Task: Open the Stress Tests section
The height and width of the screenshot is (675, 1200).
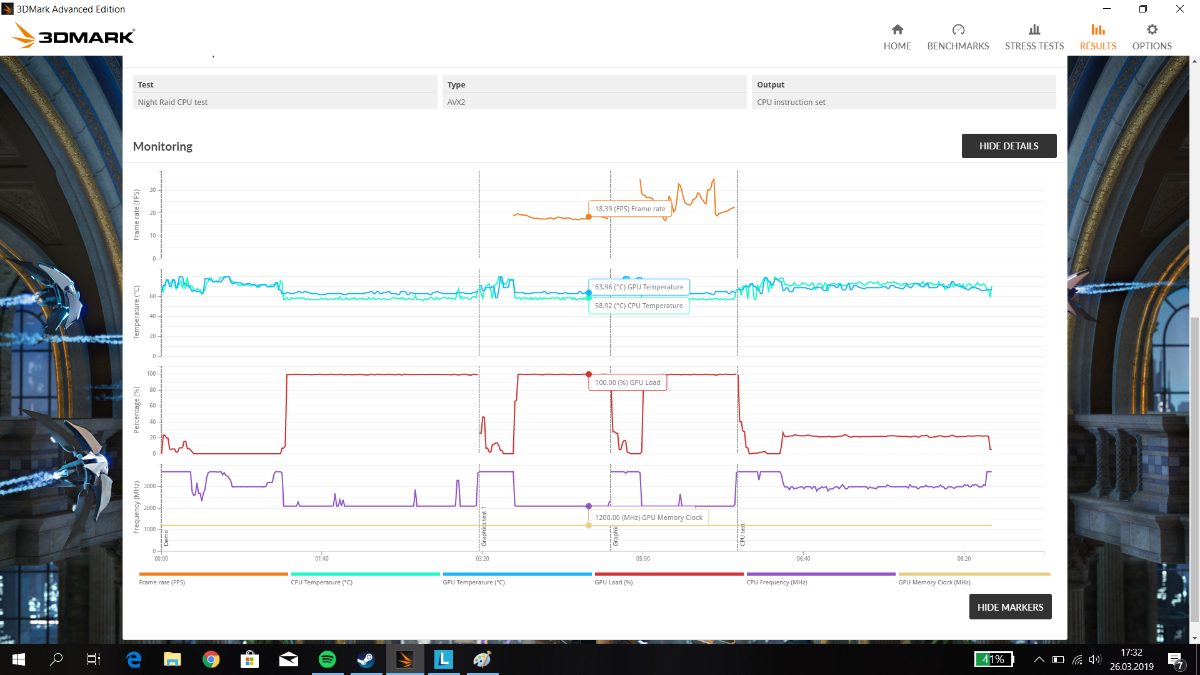Action: point(1034,37)
